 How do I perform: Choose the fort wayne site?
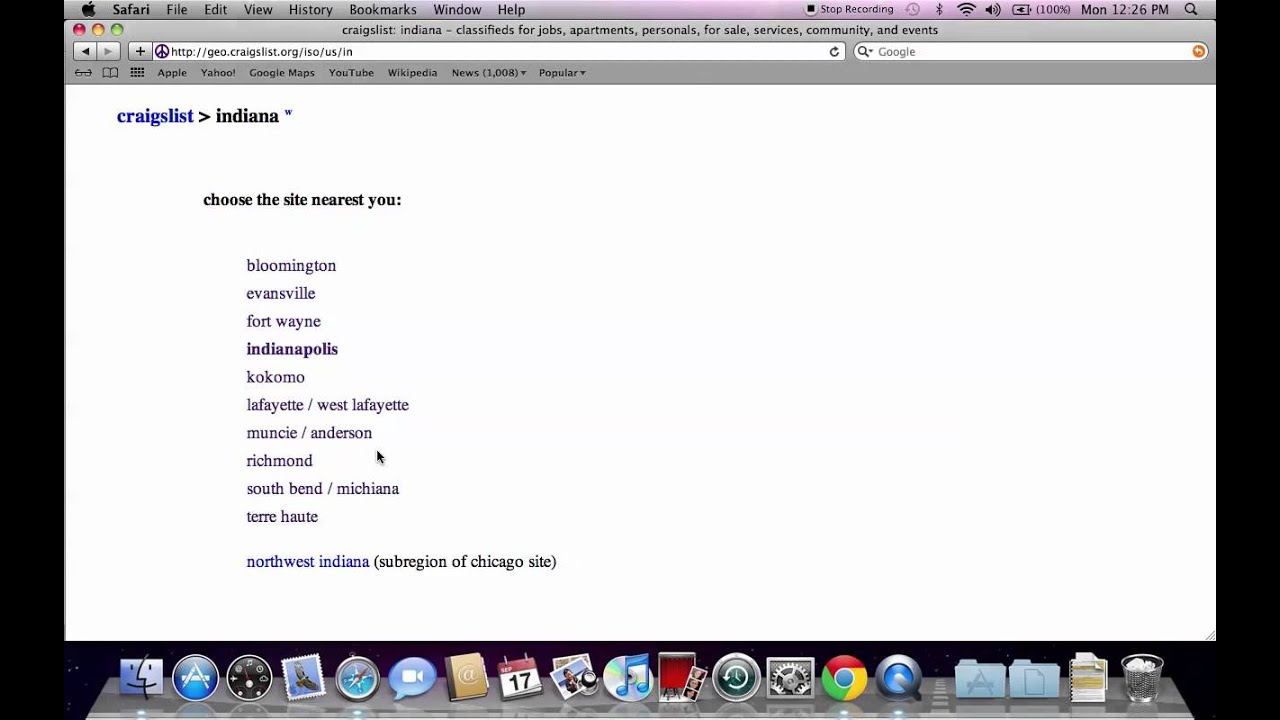pyautogui.click(x=284, y=322)
